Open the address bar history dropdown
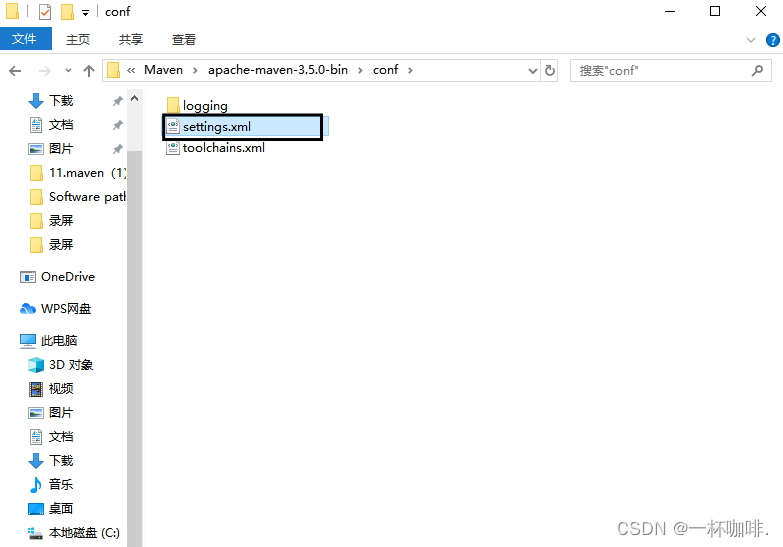 click(x=533, y=71)
